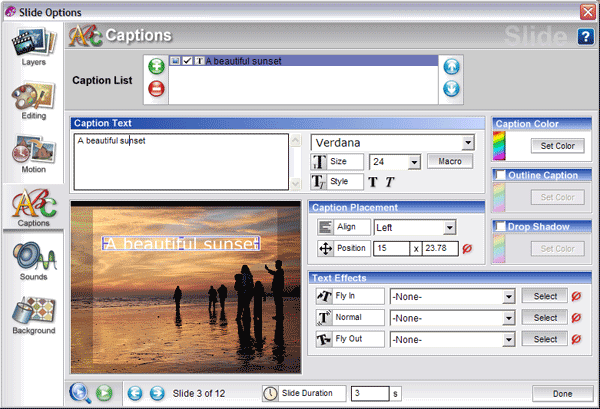Clear the Fly Out effect

pos(576,339)
